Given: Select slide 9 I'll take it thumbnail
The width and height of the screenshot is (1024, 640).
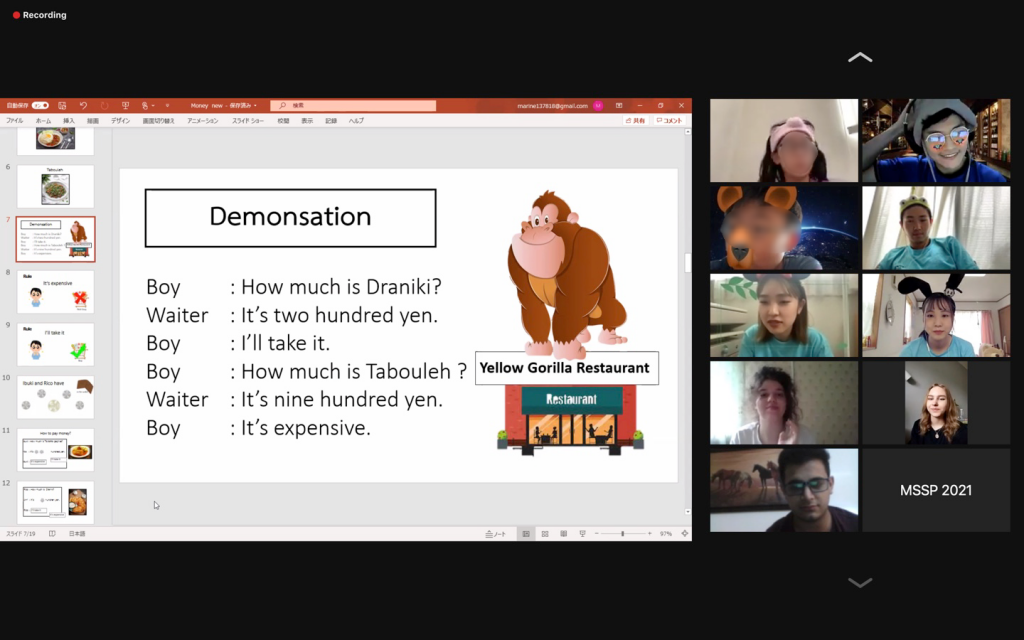Looking at the screenshot, I should point(56,344).
